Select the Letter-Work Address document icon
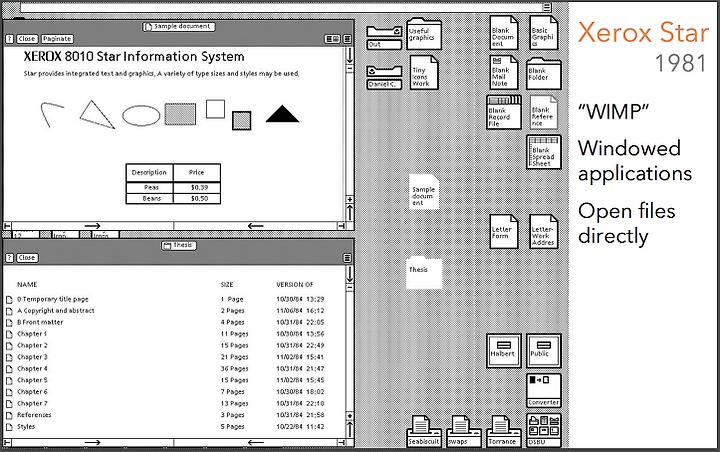This screenshot has height=452, width=720. pyautogui.click(x=544, y=232)
